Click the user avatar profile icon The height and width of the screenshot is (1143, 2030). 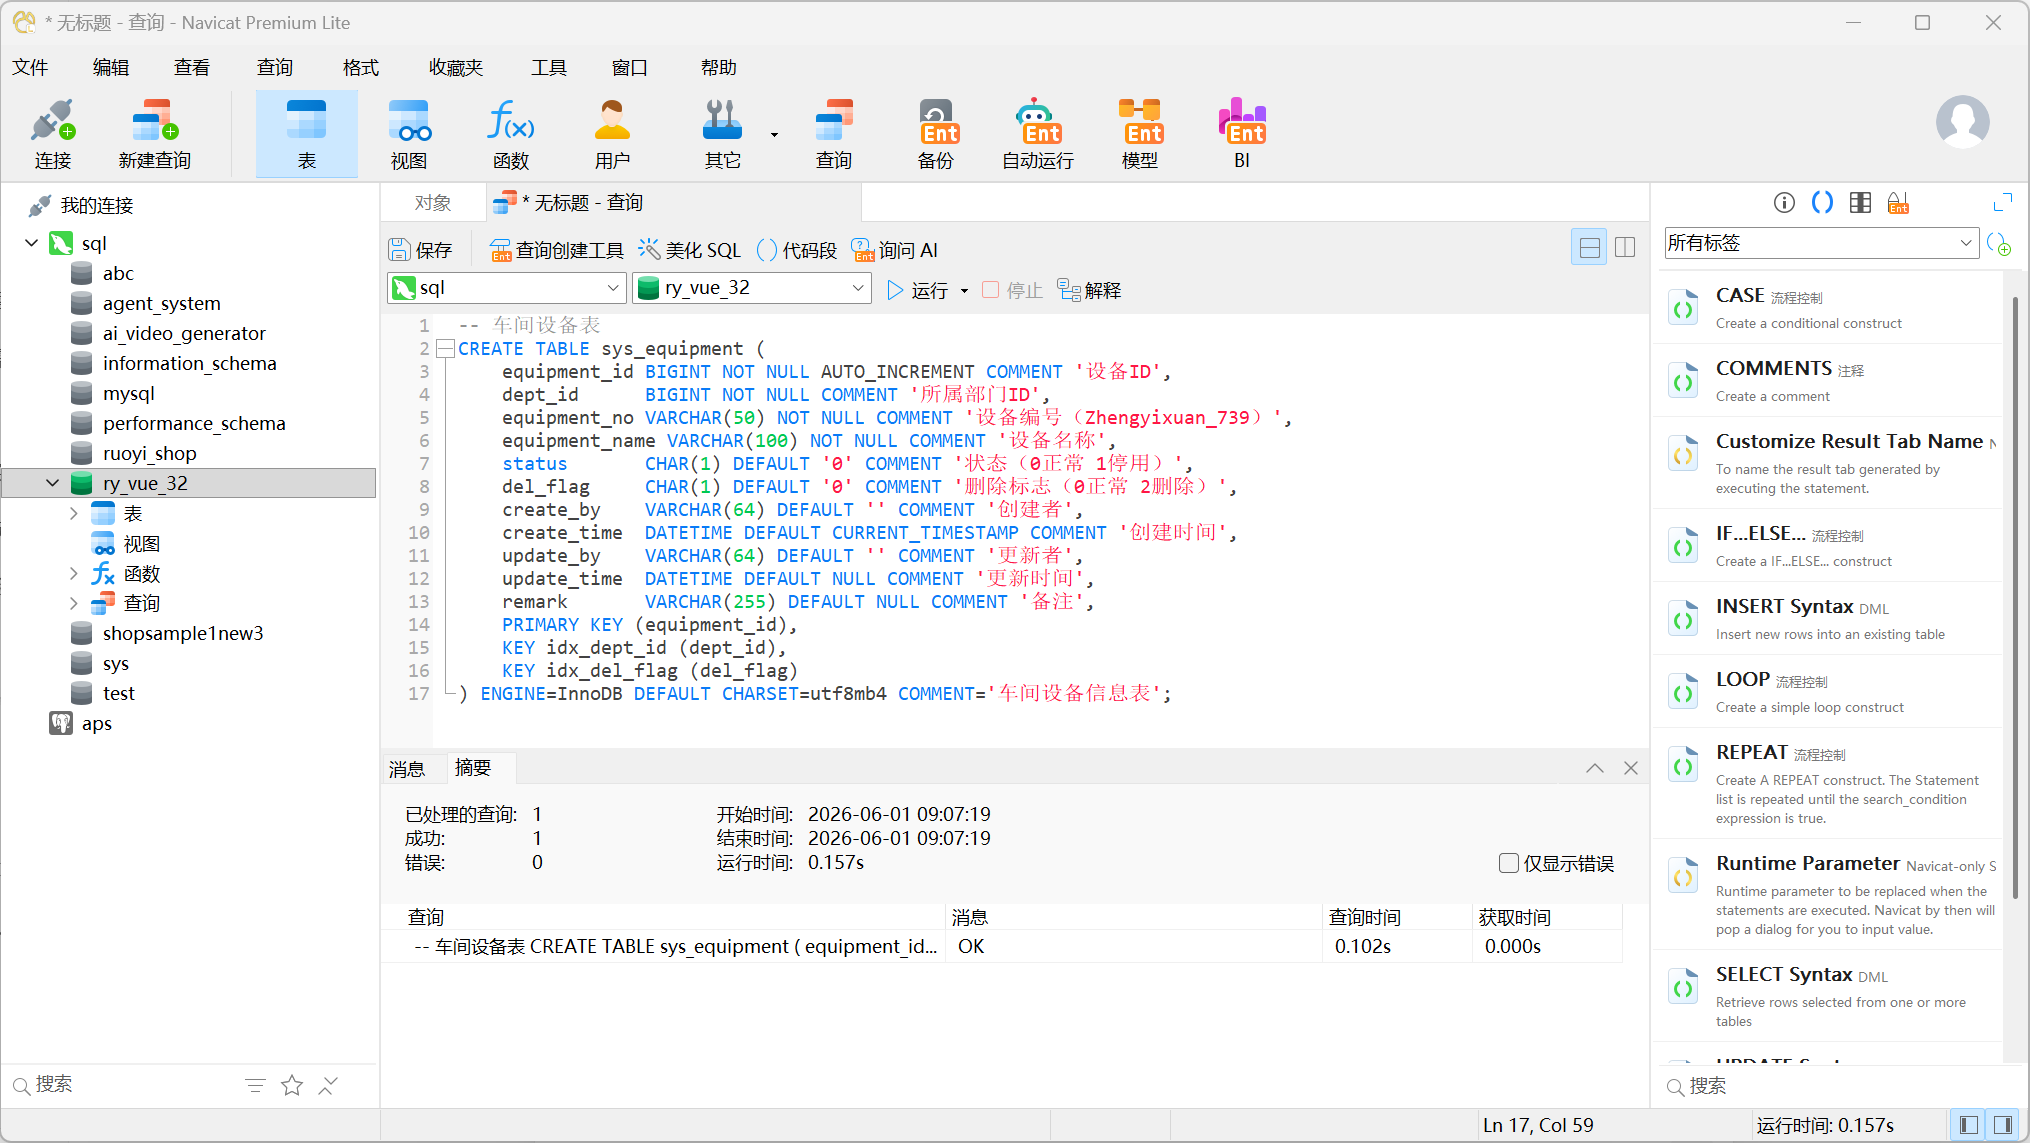click(x=1962, y=122)
